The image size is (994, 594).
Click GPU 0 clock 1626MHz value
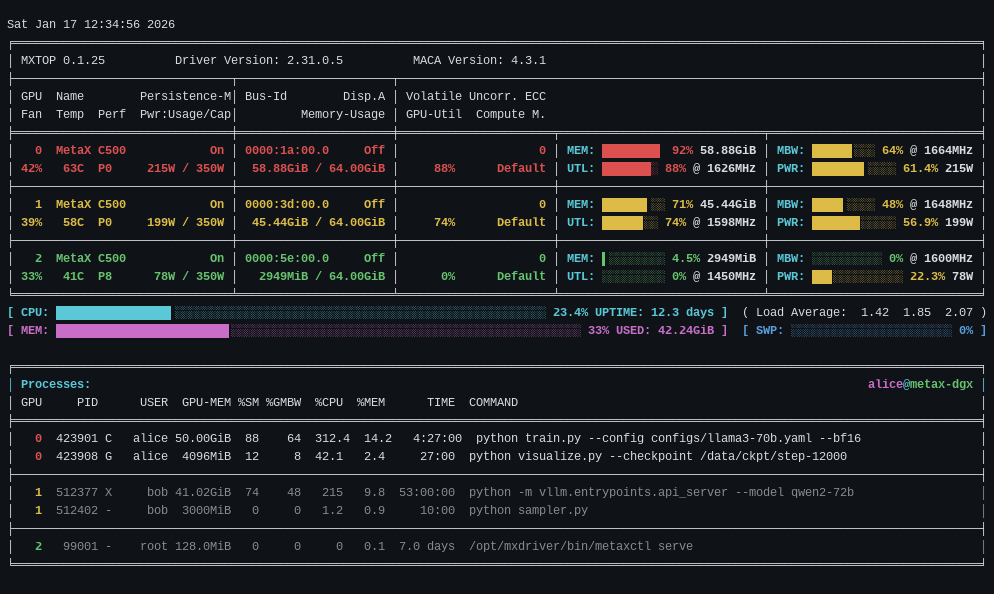tap(731, 168)
